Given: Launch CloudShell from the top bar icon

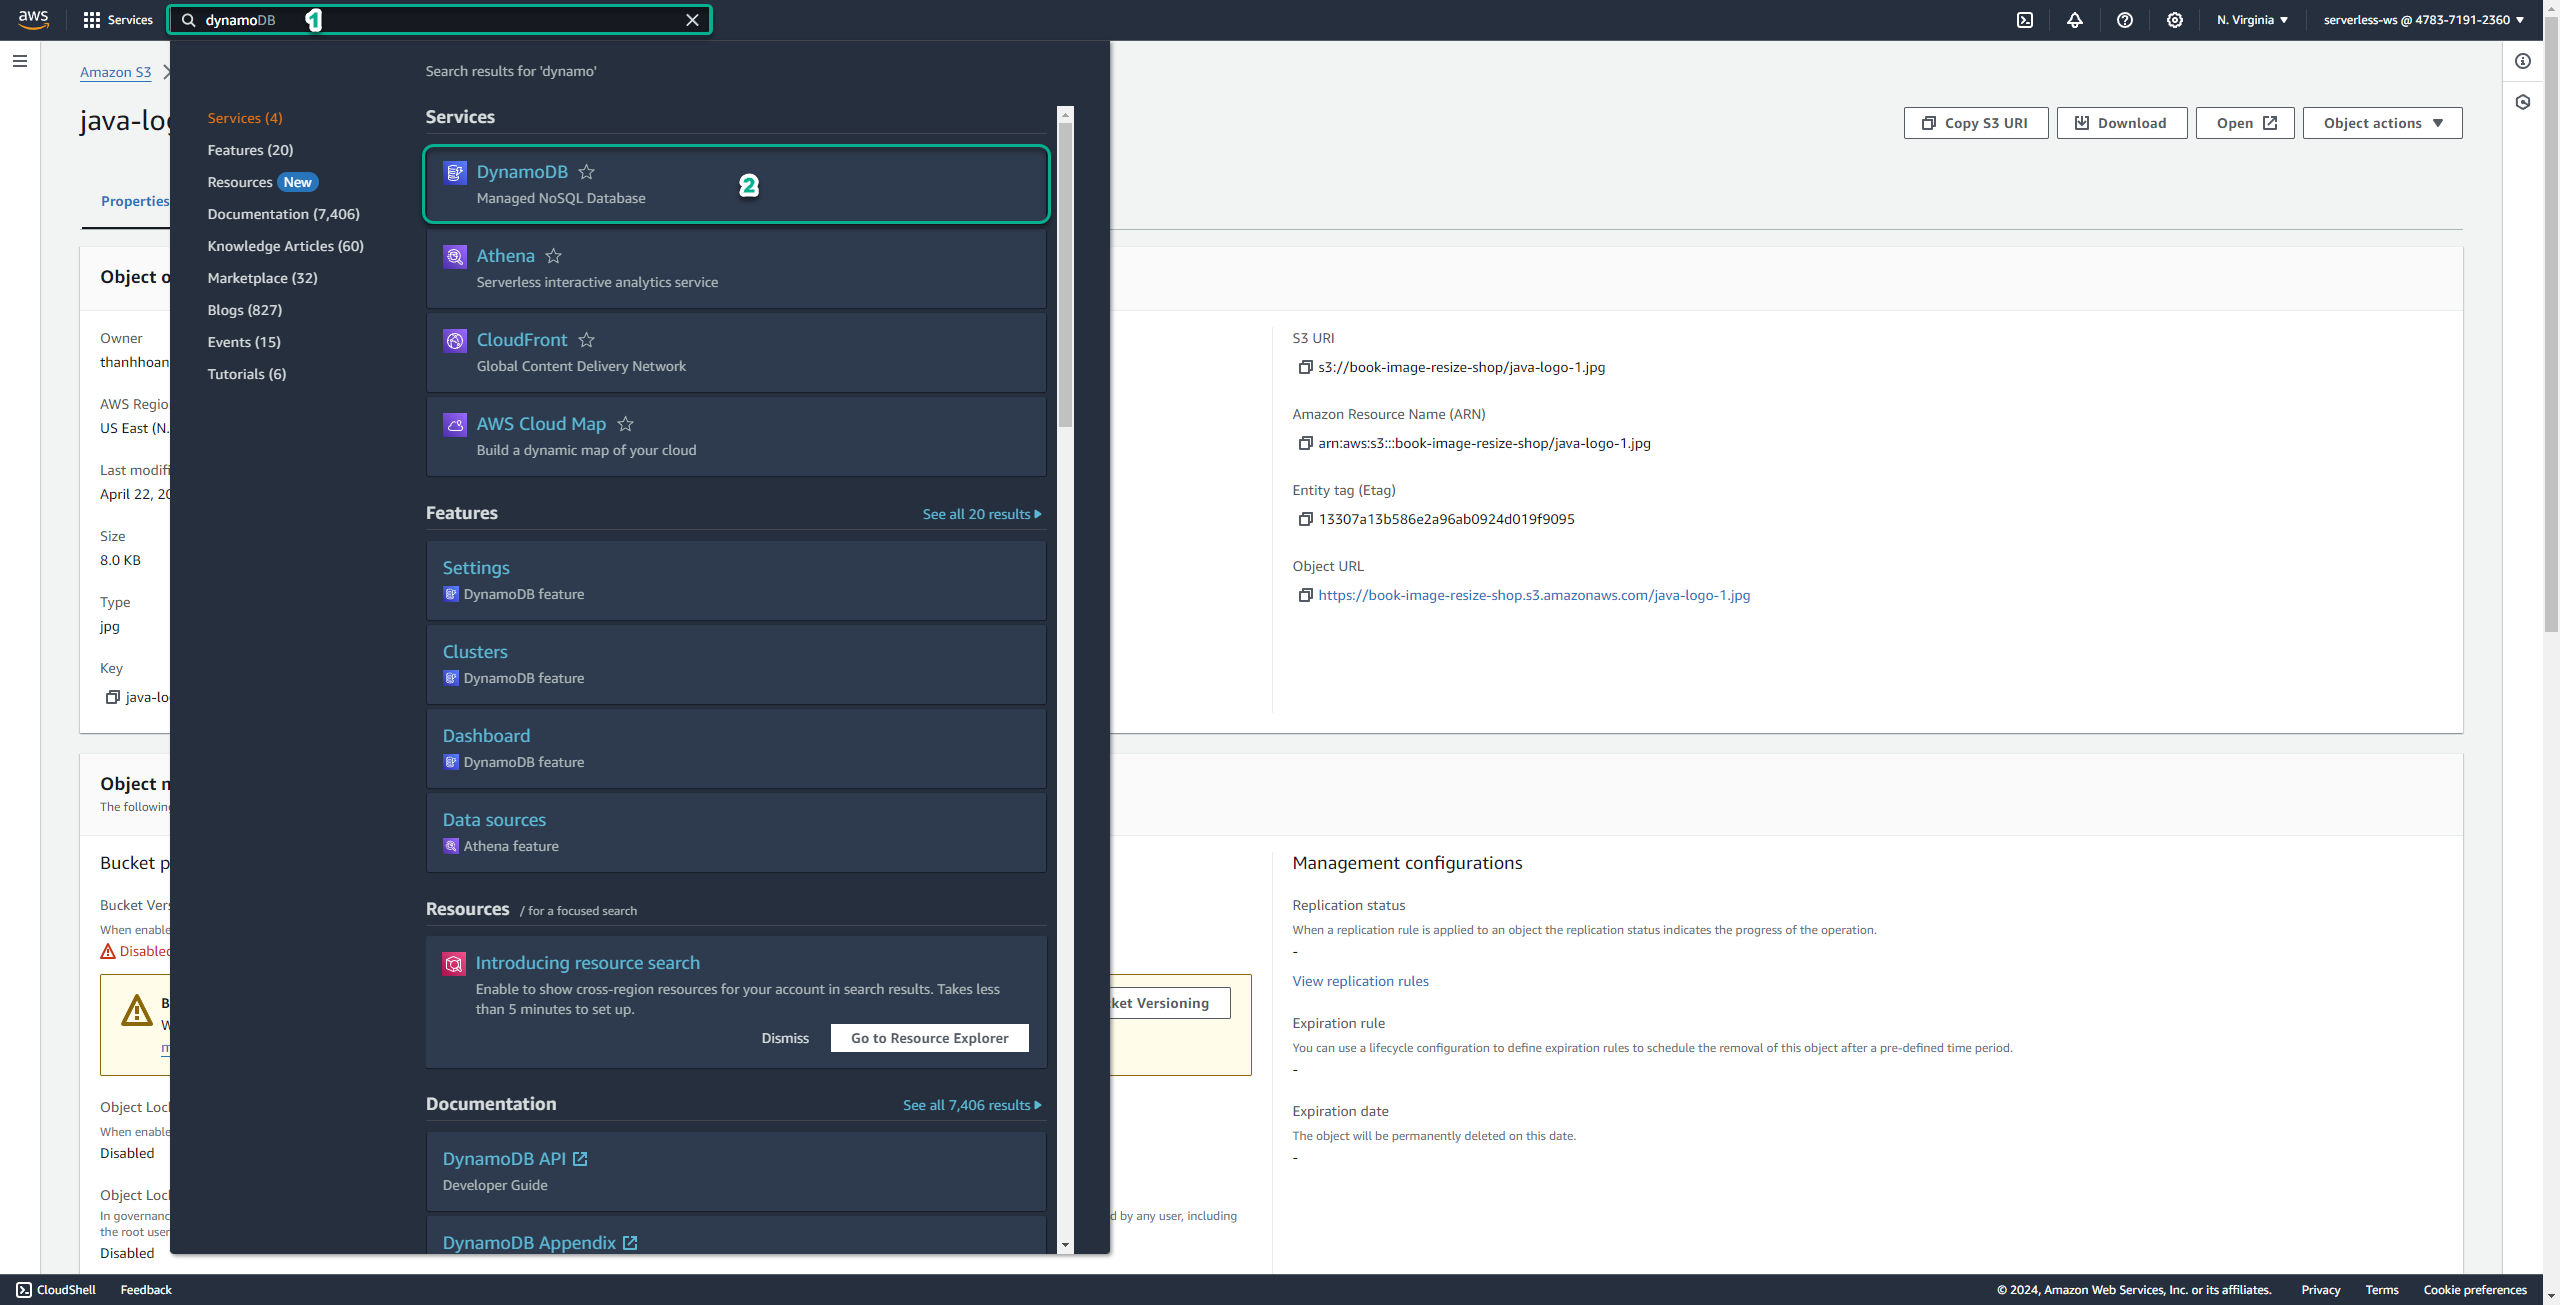Looking at the screenshot, I should coord(2025,20).
